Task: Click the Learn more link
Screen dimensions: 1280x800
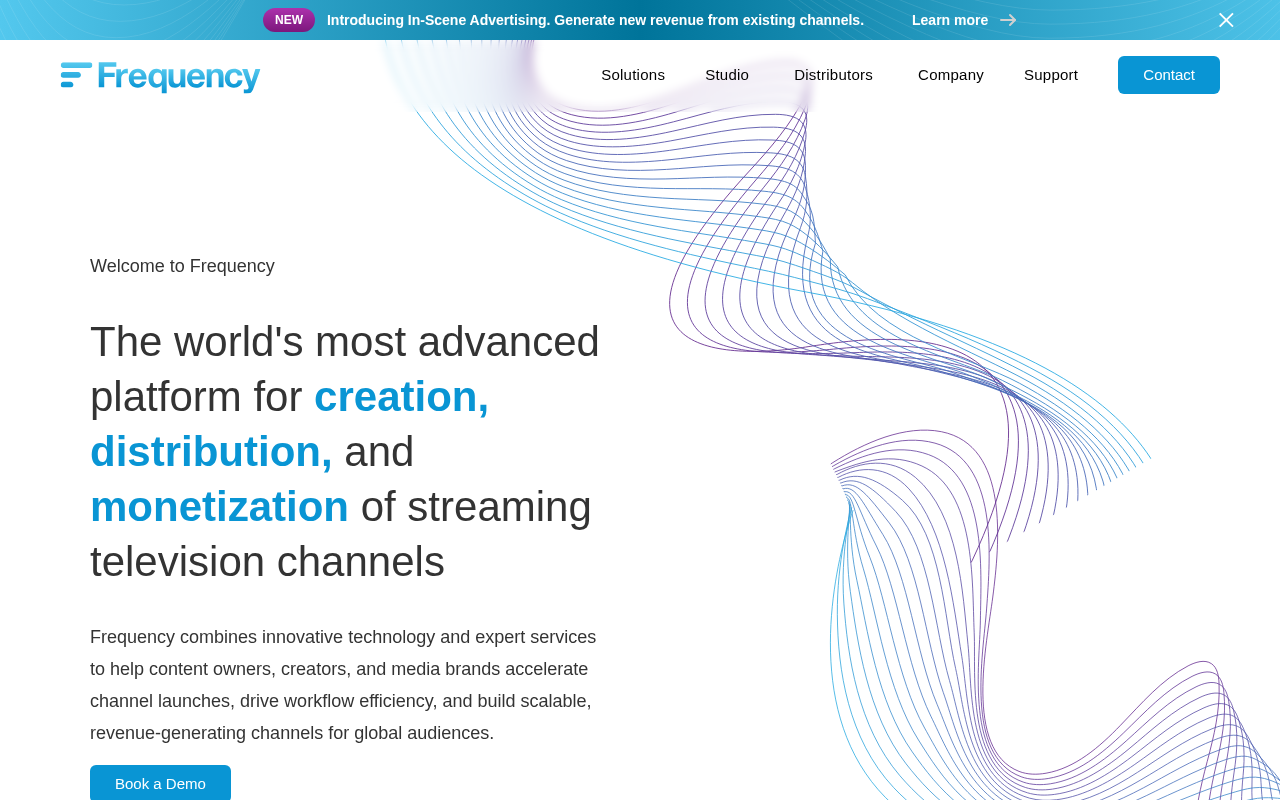Action: pos(950,20)
